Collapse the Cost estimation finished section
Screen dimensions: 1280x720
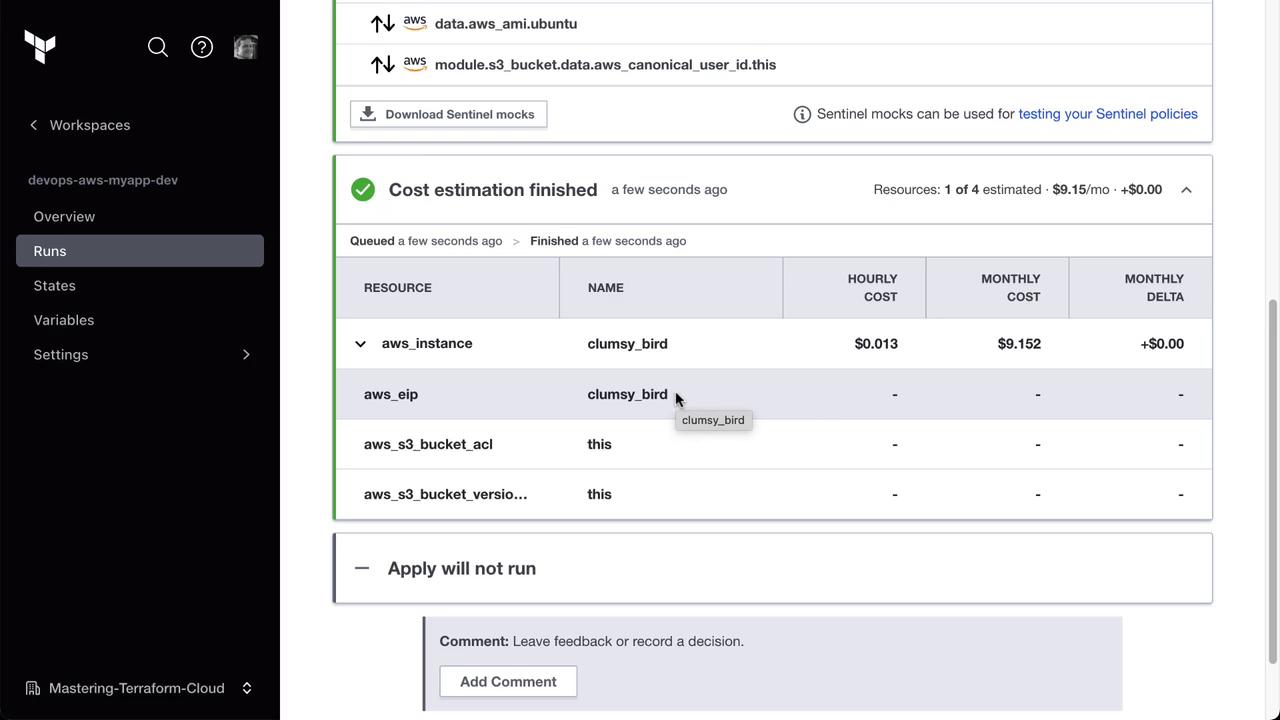click(x=1186, y=190)
